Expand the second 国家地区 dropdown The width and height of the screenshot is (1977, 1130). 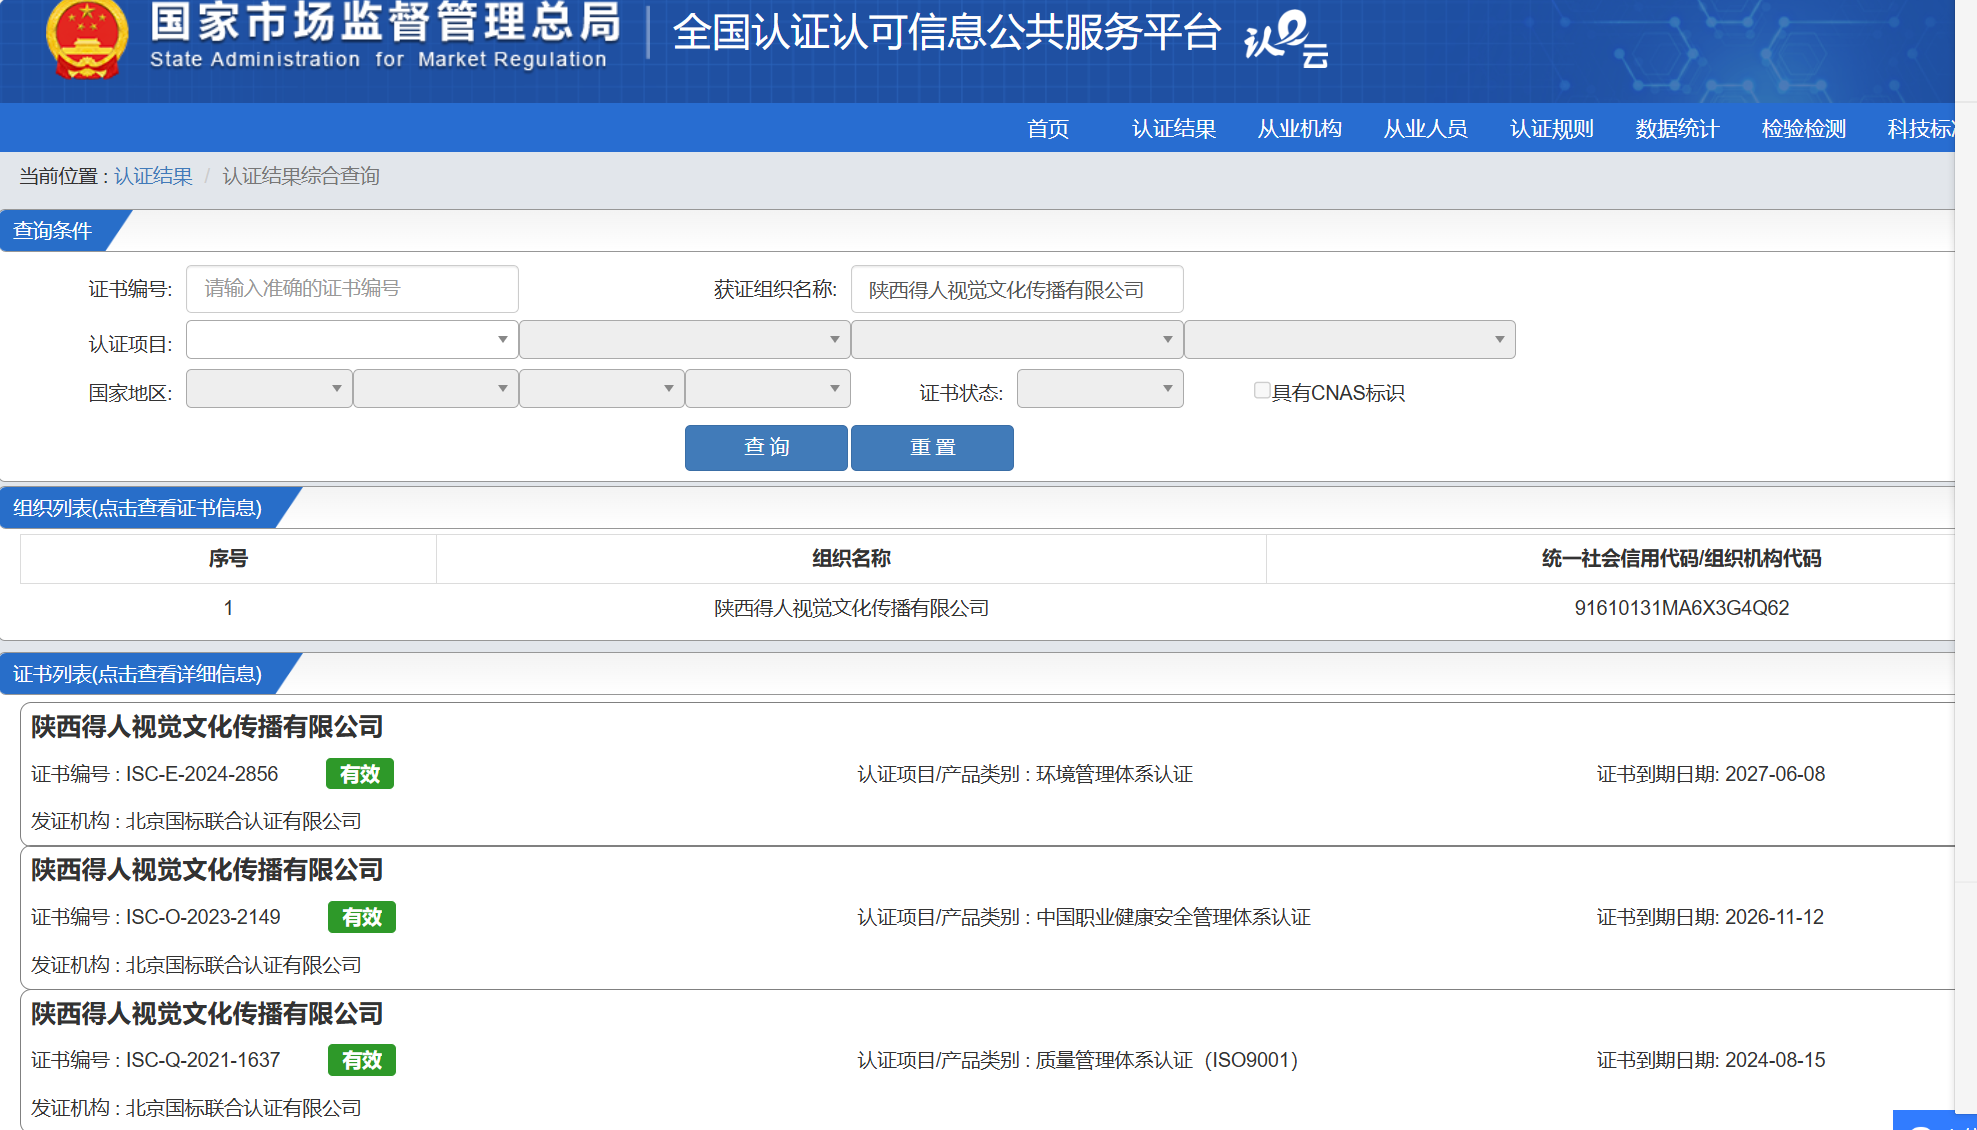pos(436,389)
